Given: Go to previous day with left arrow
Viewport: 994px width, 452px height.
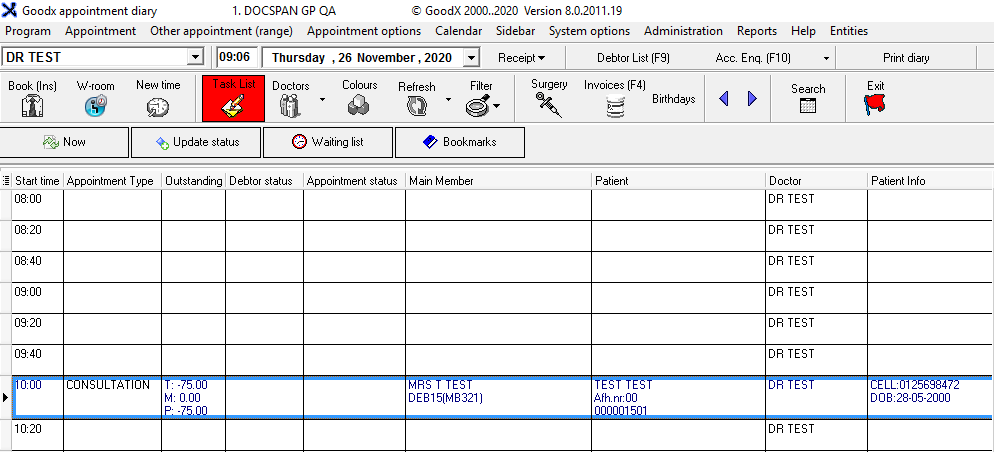Looking at the screenshot, I should pyautogui.click(x=724, y=98).
